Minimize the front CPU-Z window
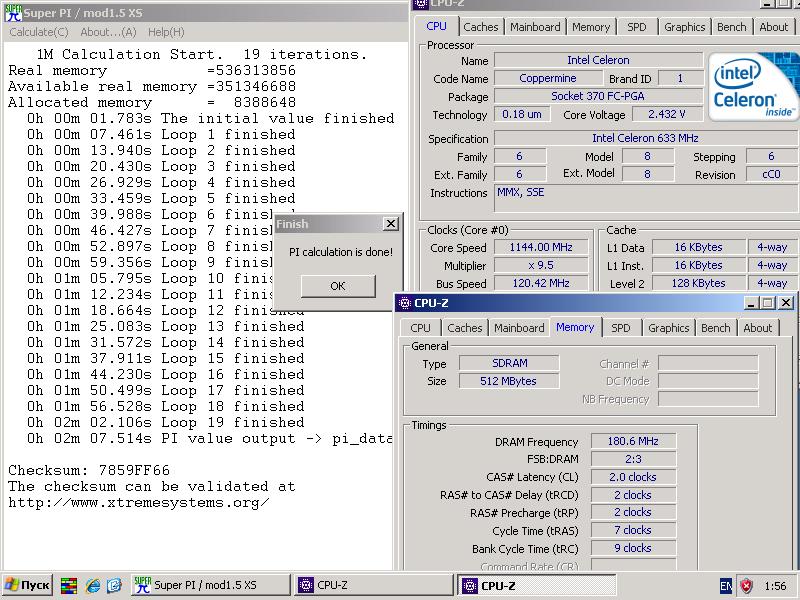 tap(750, 303)
